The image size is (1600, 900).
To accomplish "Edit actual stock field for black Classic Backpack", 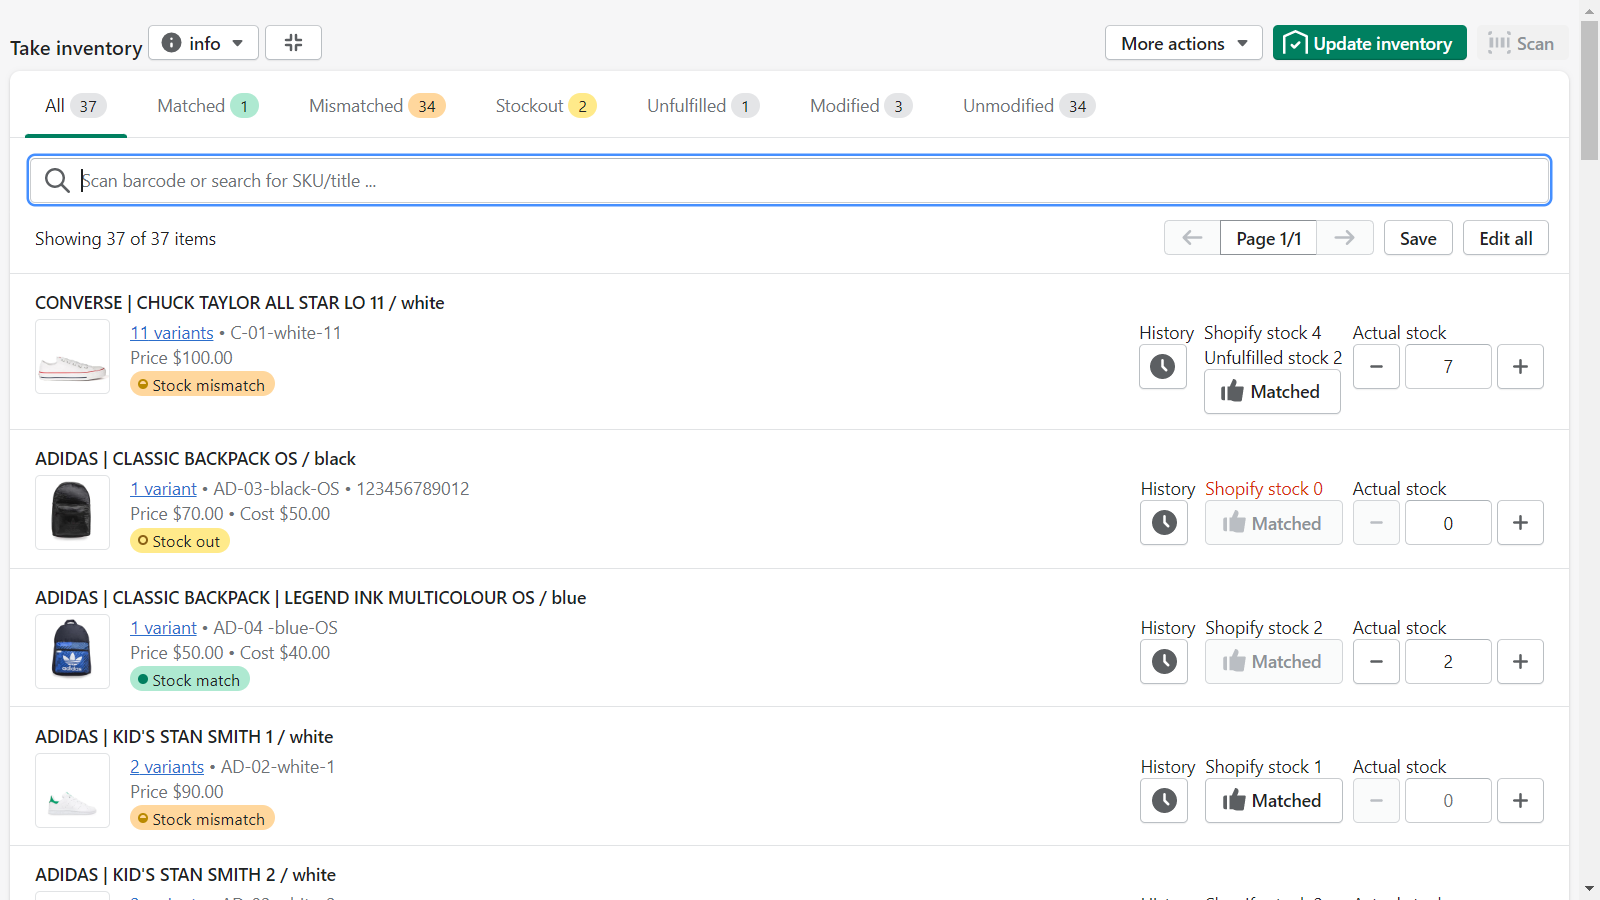I will click(x=1448, y=522).
